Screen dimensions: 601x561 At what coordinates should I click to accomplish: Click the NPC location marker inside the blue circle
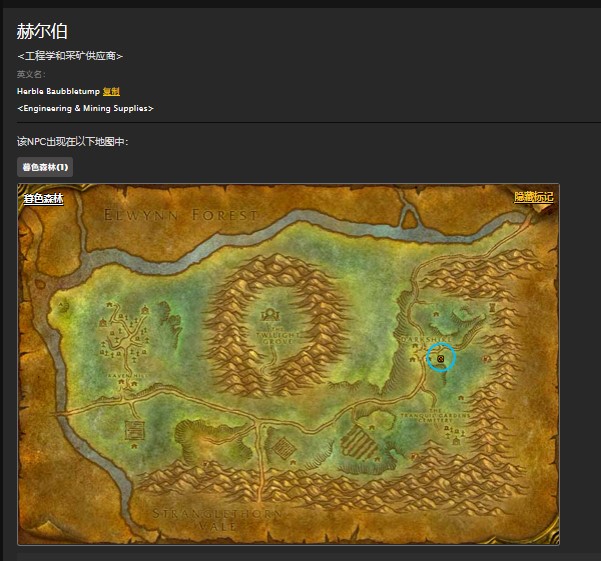440,359
